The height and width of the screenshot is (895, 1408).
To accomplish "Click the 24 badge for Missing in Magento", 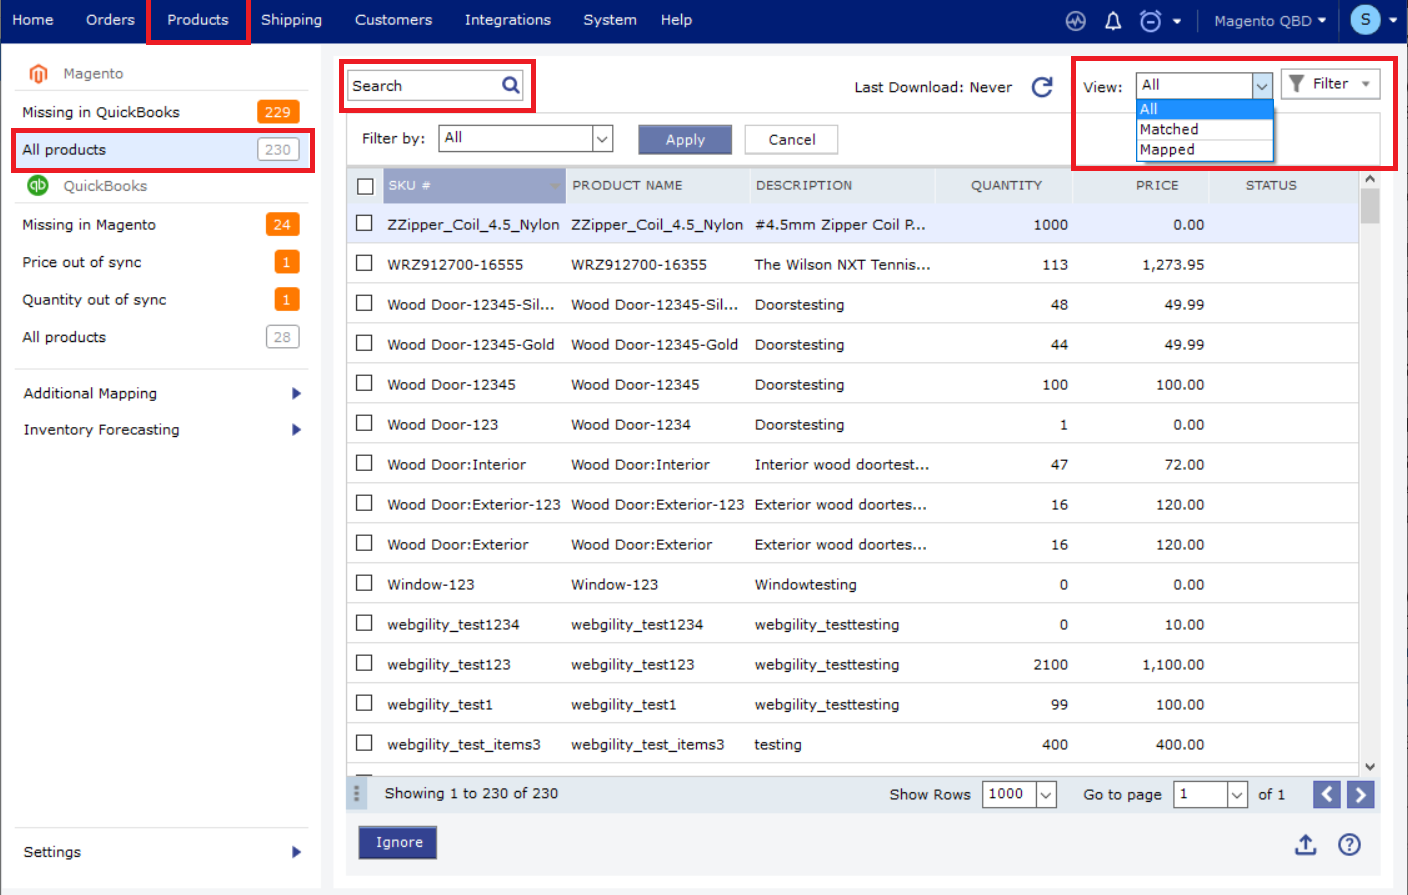I will pos(282,224).
